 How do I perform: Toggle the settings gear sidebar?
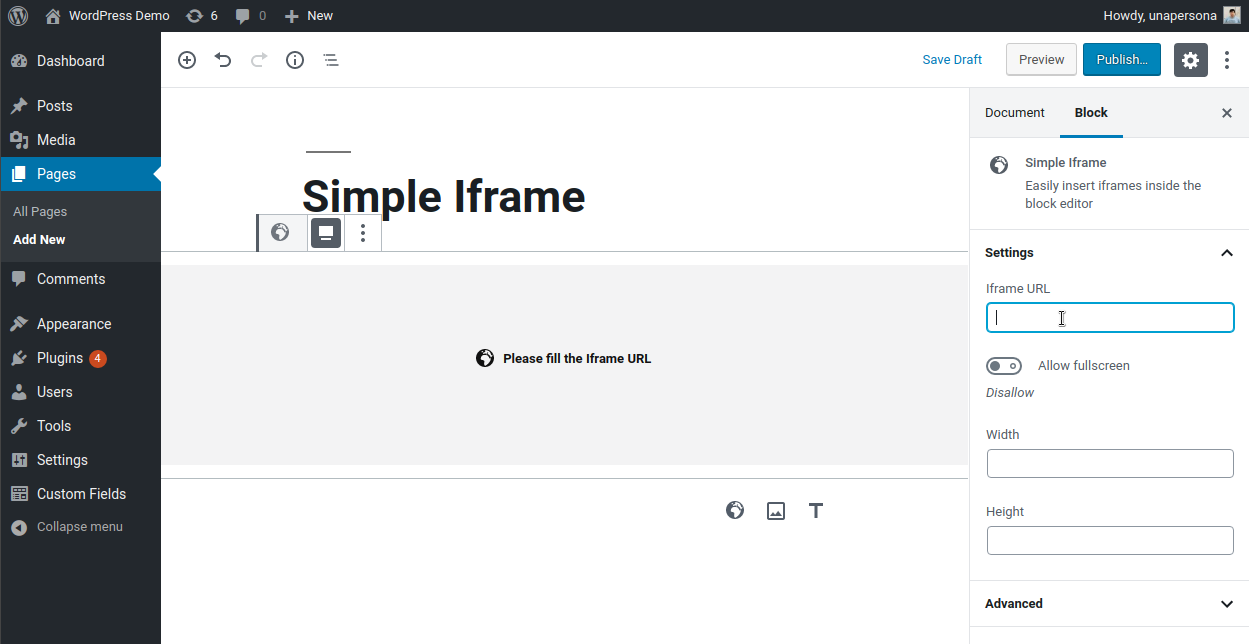click(1190, 60)
